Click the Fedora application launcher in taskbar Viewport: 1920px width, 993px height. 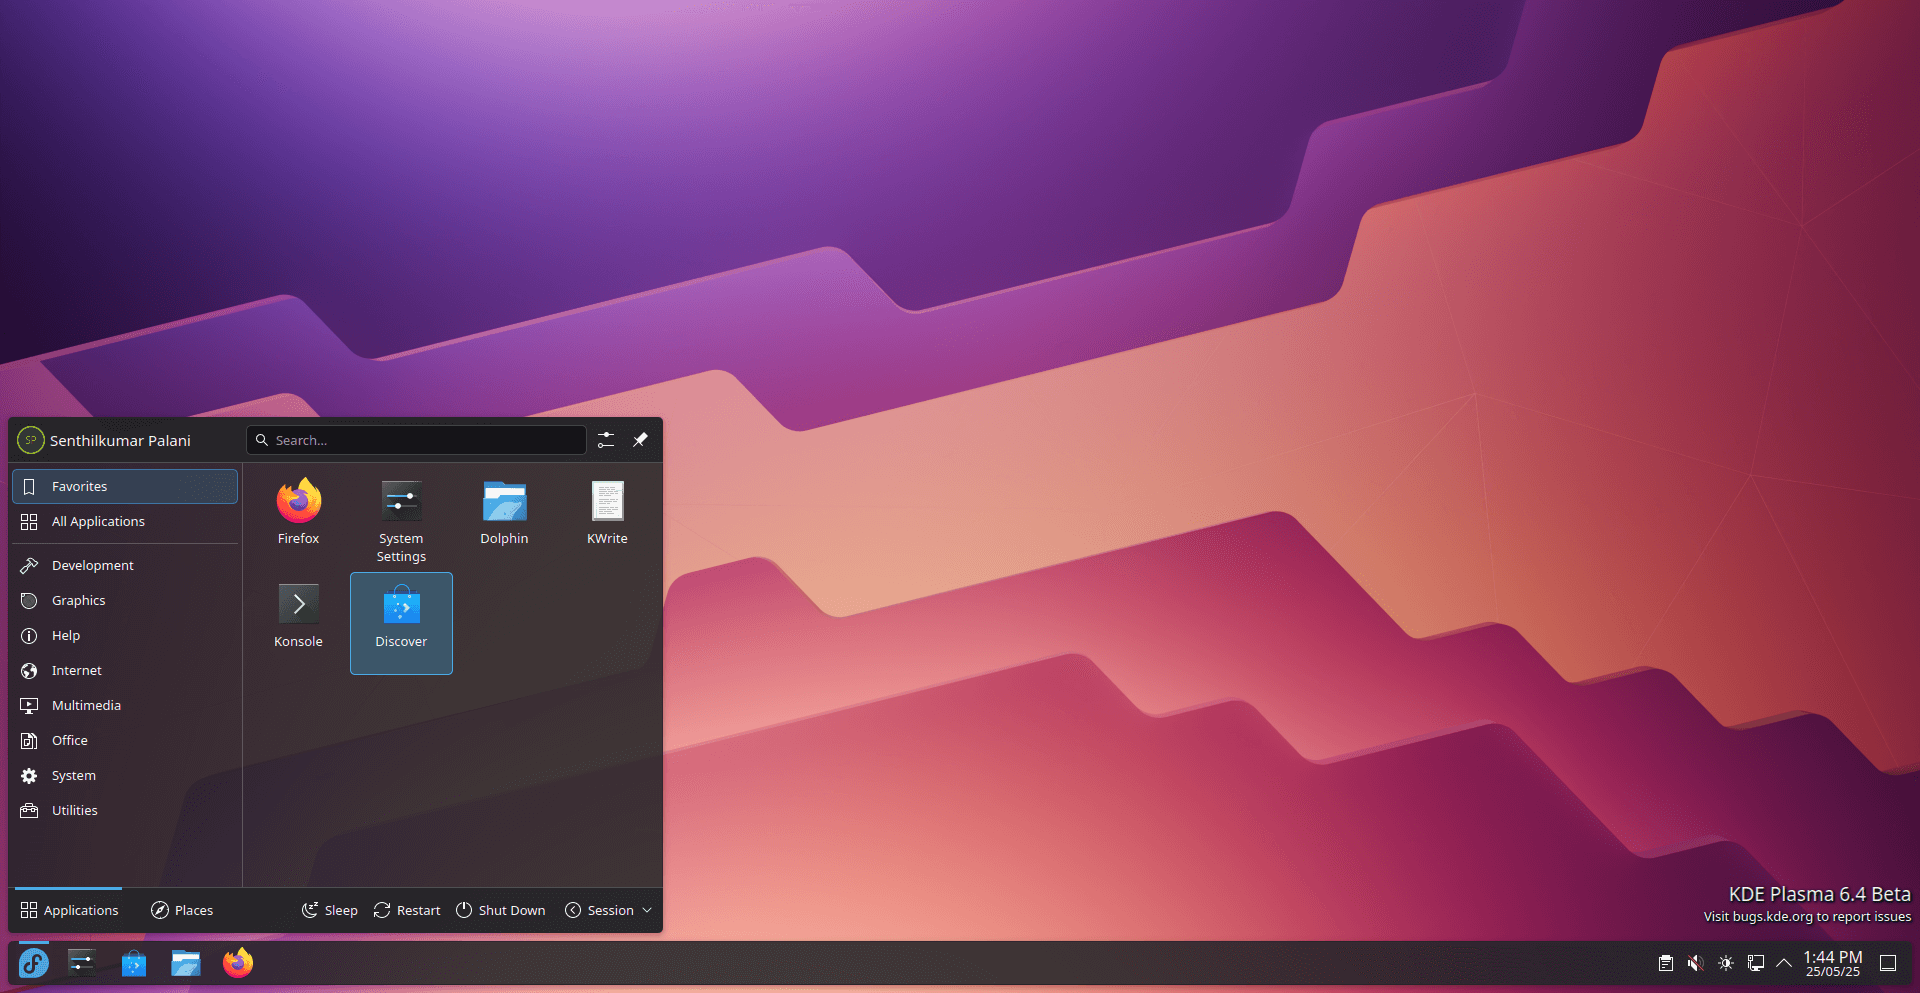pyautogui.click(x=34, y=963)
